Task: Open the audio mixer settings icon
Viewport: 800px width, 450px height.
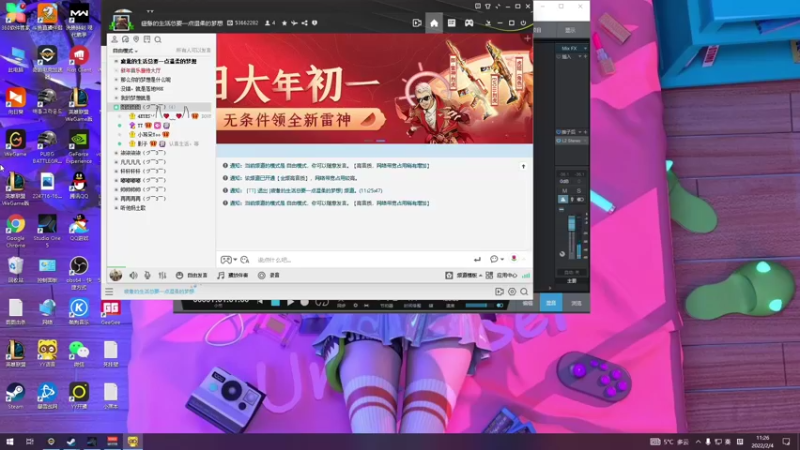Action: coord(162,276)
